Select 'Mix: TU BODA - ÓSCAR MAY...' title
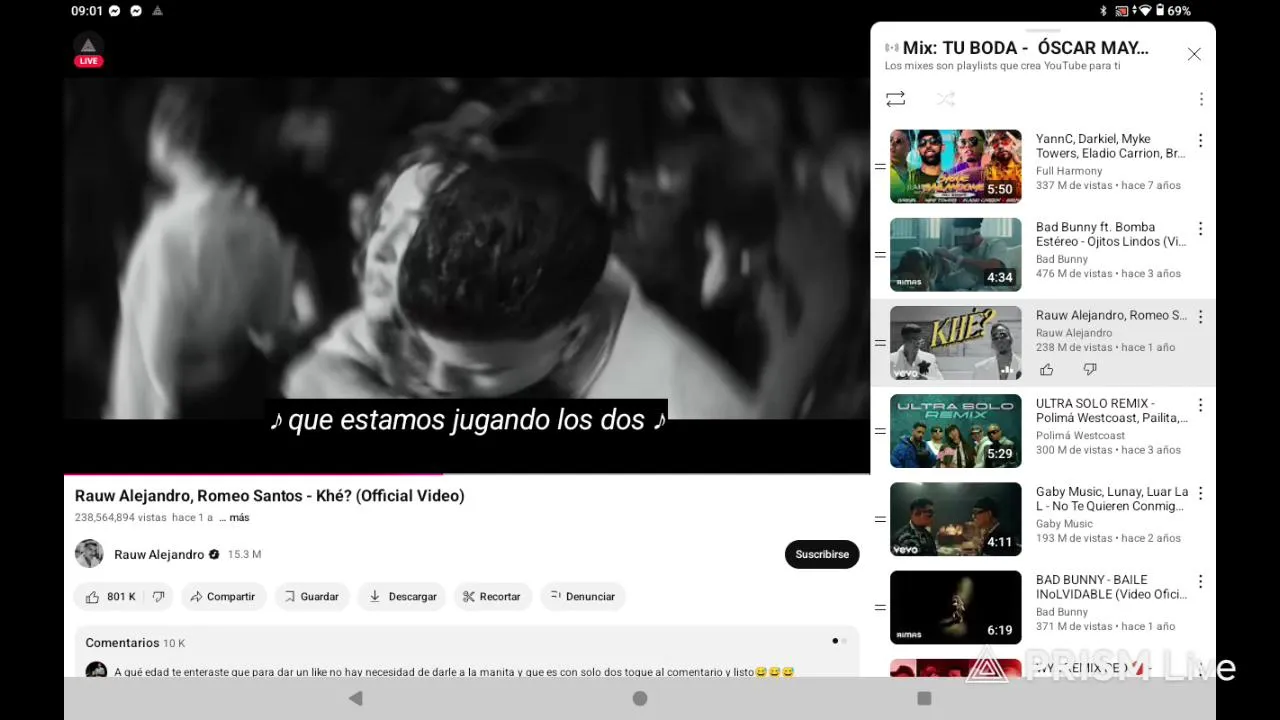 1026,48
